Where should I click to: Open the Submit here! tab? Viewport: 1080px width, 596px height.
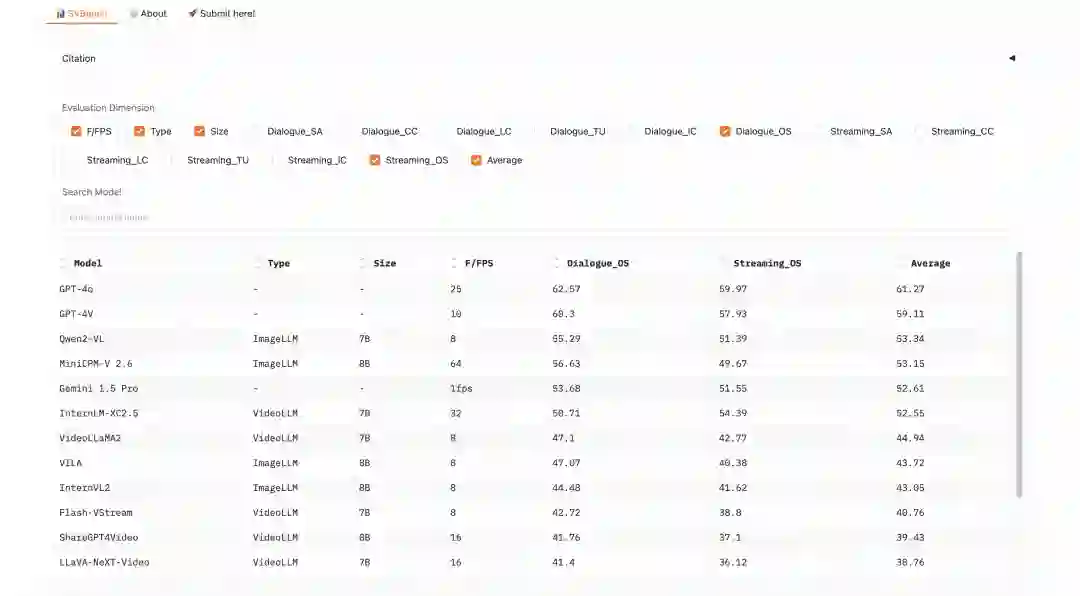221,13
